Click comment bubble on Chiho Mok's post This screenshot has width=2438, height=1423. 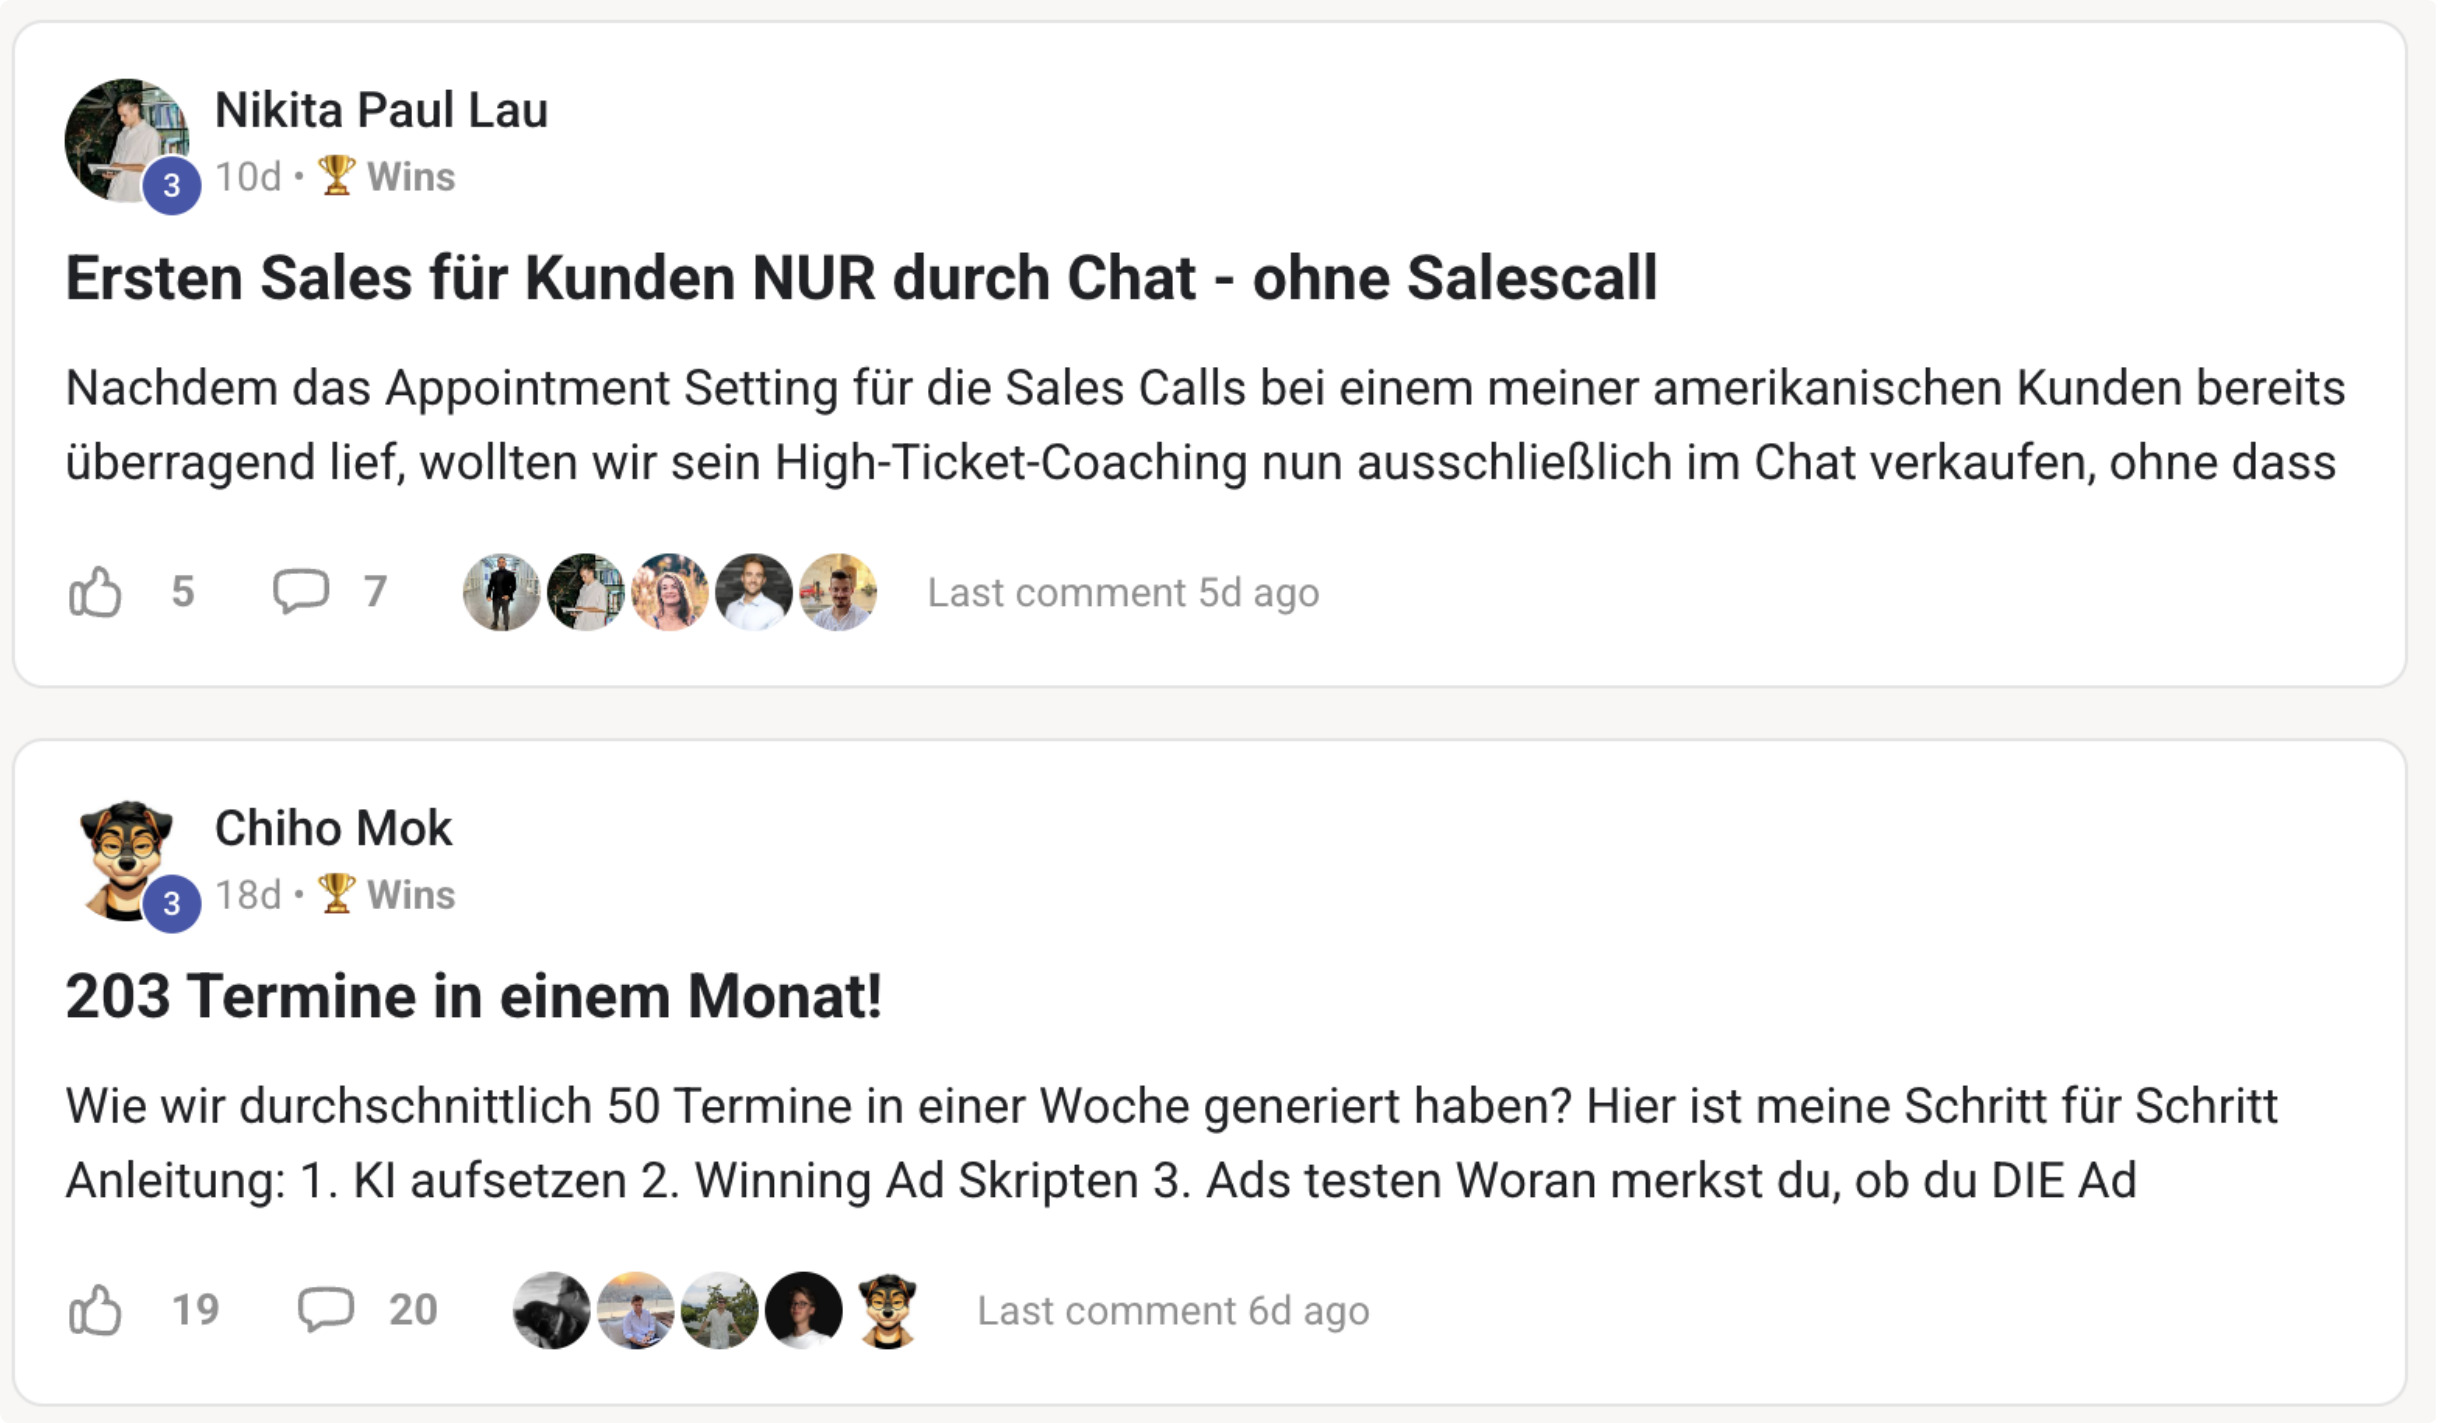coord(325,1310)
